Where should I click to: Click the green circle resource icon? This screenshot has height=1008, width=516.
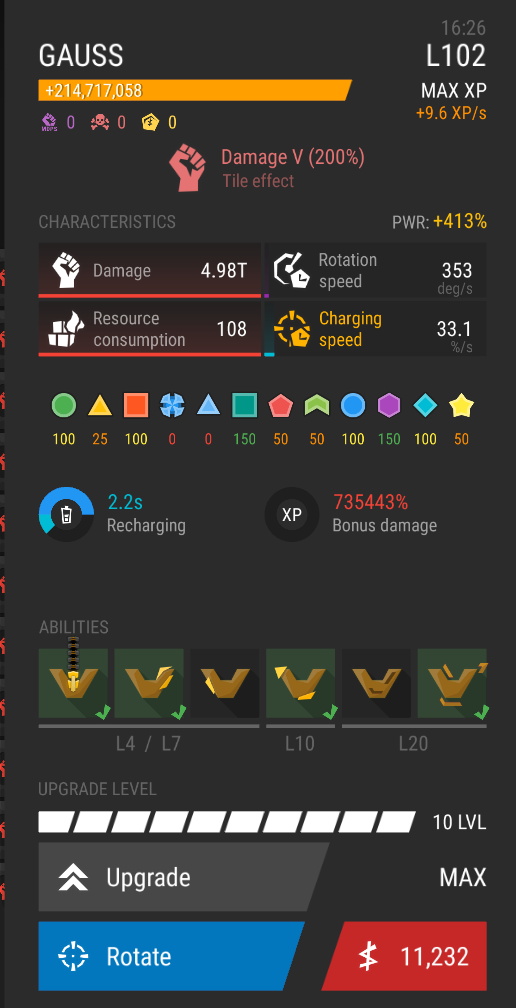coord(64,406)
